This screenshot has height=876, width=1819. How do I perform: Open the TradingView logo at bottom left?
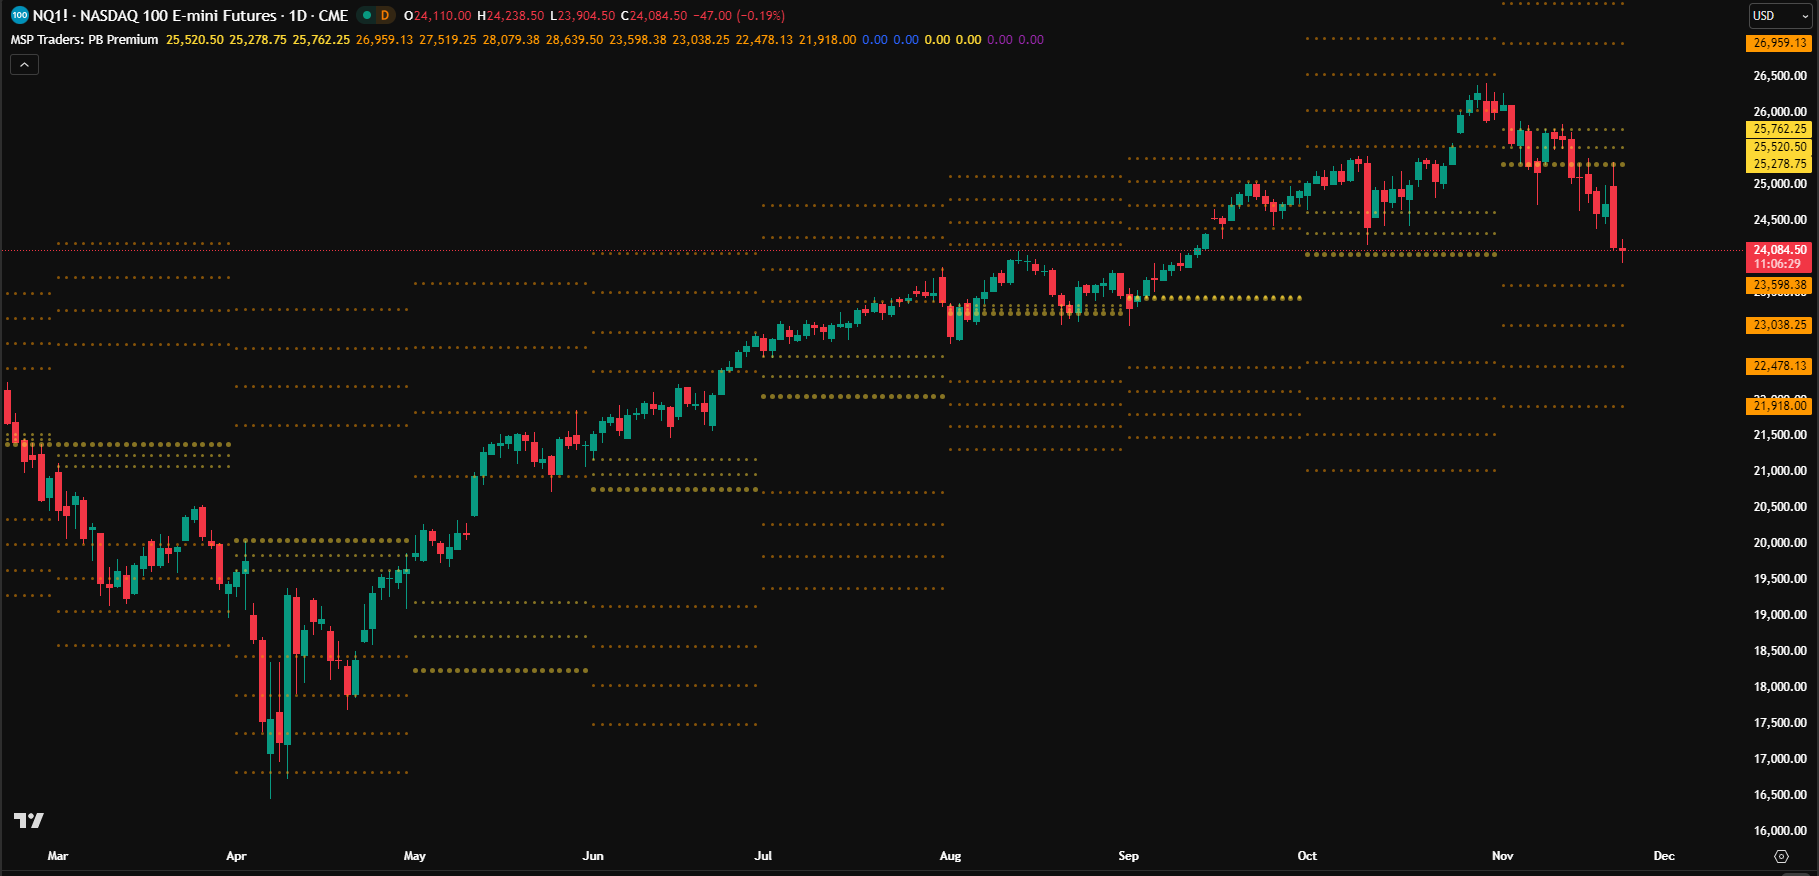tap(29, 821)
